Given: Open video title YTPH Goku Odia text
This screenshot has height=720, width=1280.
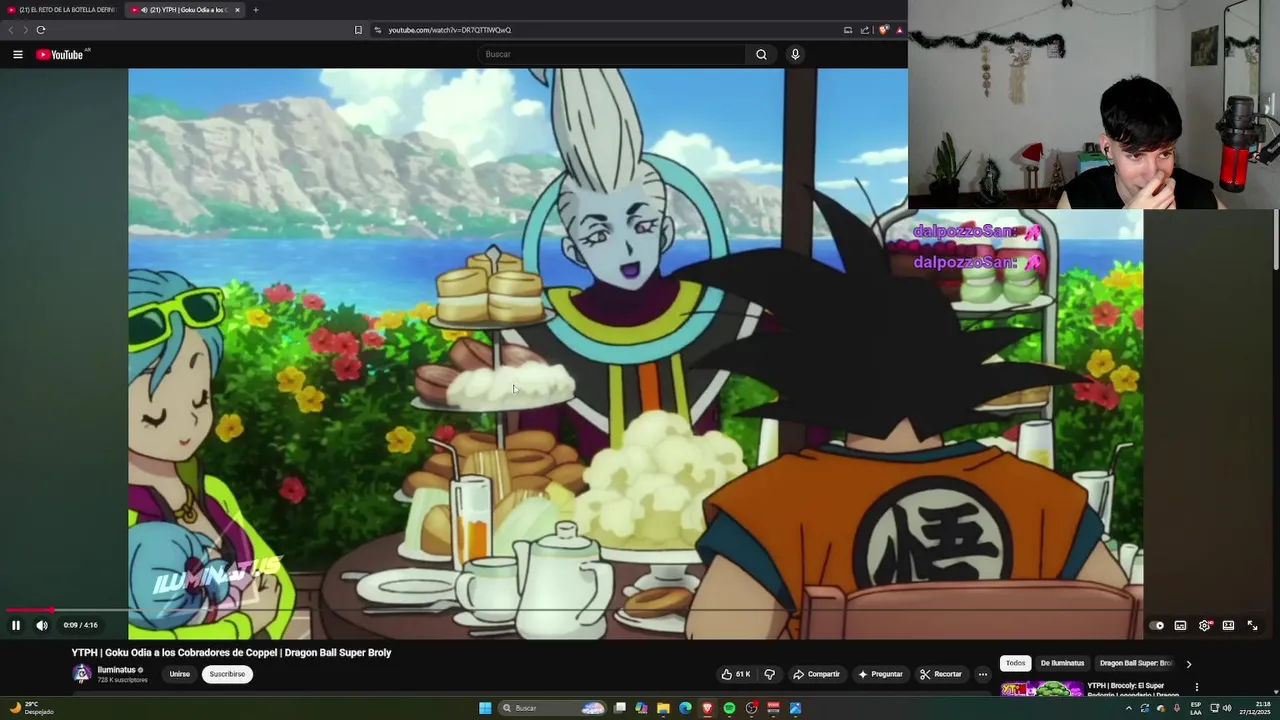Looking at the screenshot, I should (231, 653).
